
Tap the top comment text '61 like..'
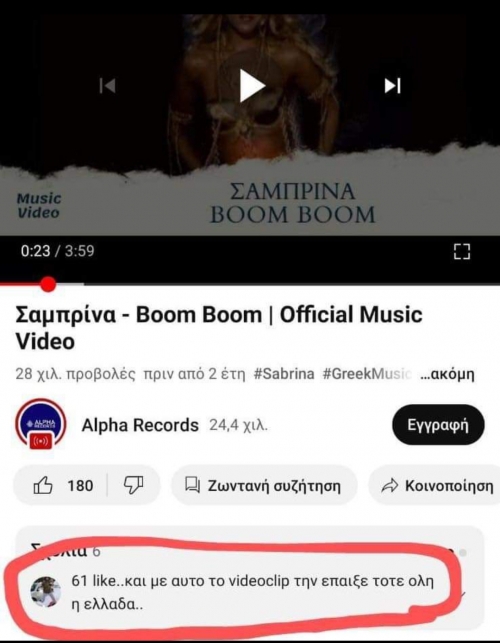click(x=253, y=593)
